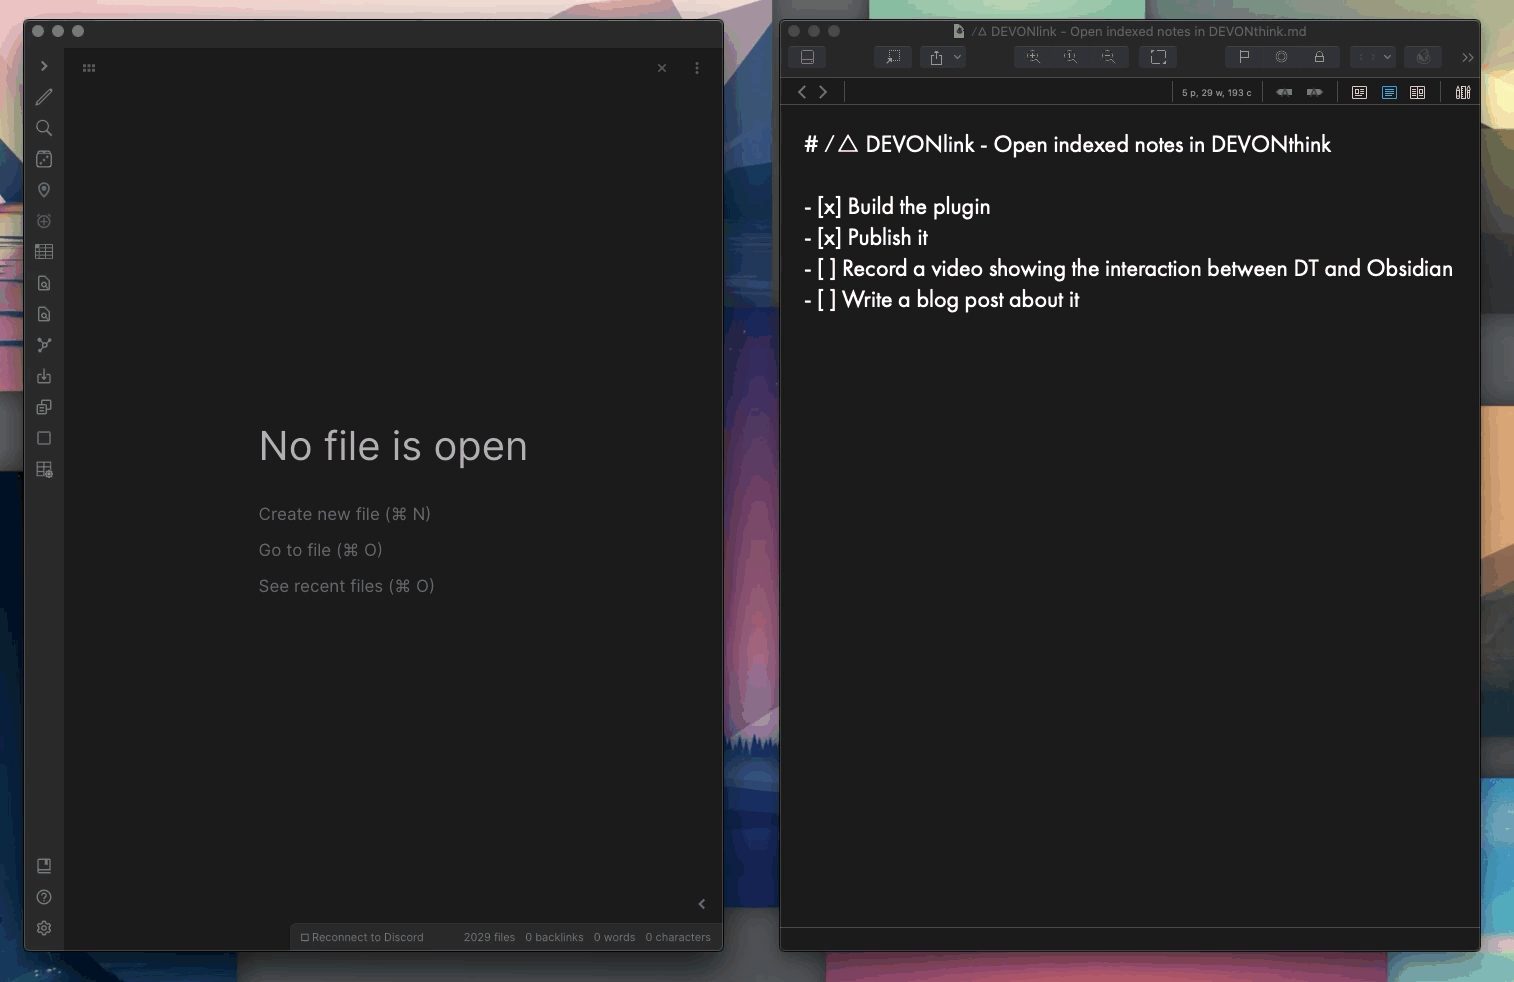Open a random note with the dice icon

coord(44,159)
